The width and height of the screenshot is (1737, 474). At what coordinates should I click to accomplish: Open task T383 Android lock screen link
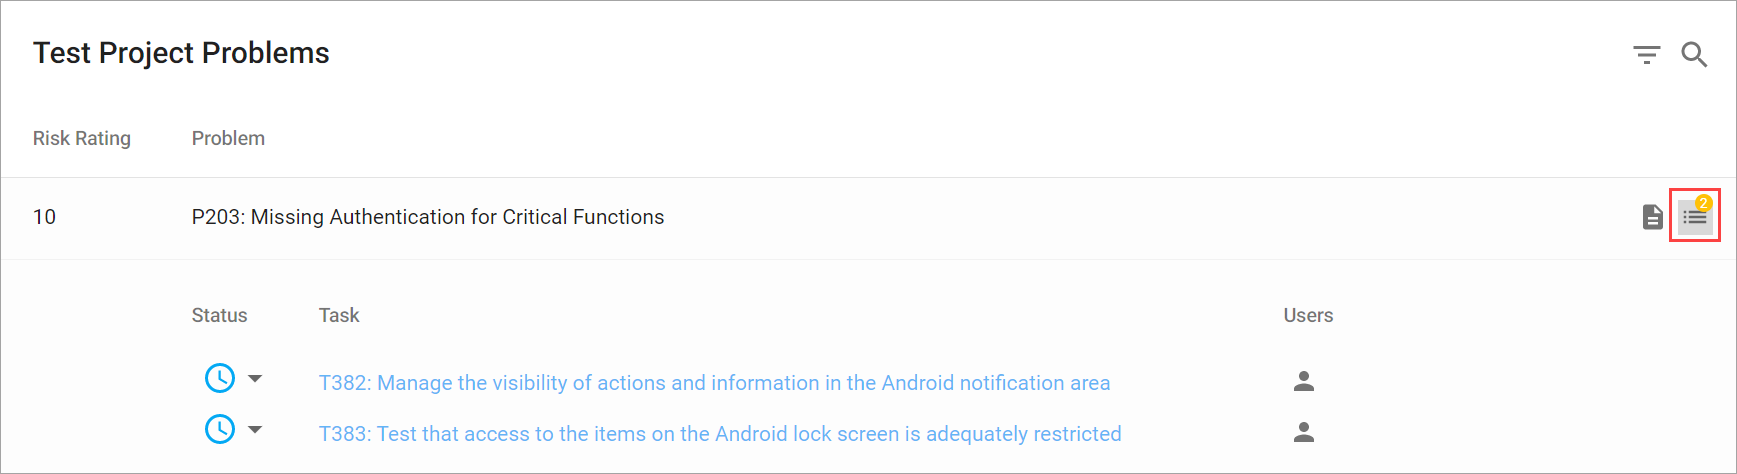[720, 434]
